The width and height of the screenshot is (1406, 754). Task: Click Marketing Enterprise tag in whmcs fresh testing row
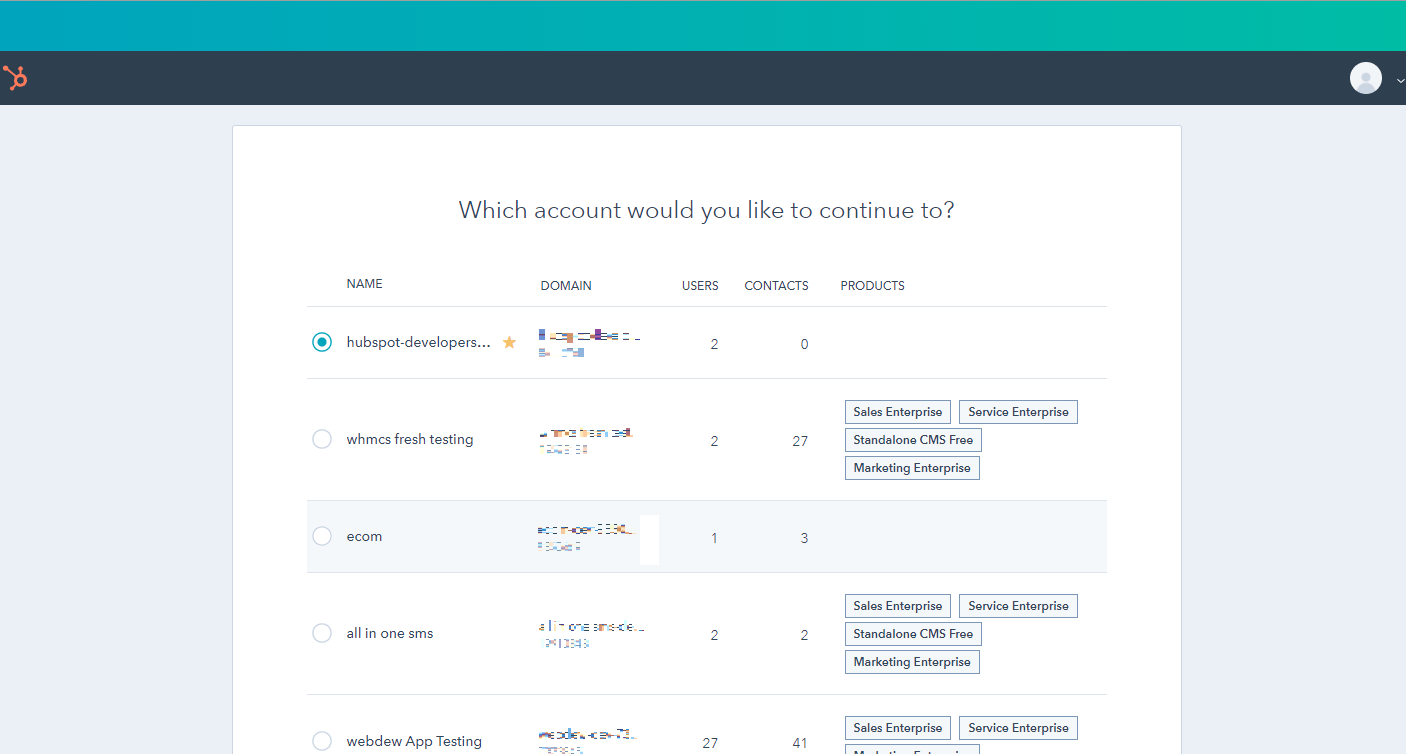coord(912,468)
